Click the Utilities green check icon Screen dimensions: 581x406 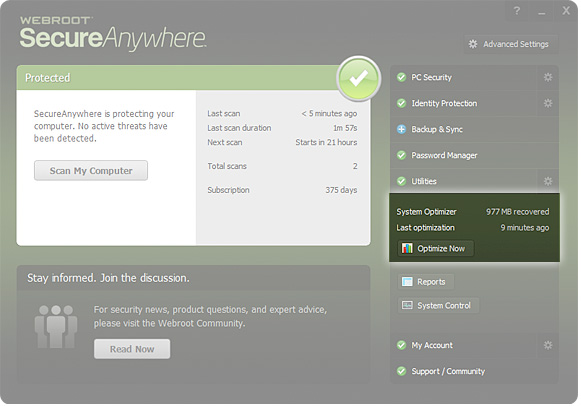401,181
